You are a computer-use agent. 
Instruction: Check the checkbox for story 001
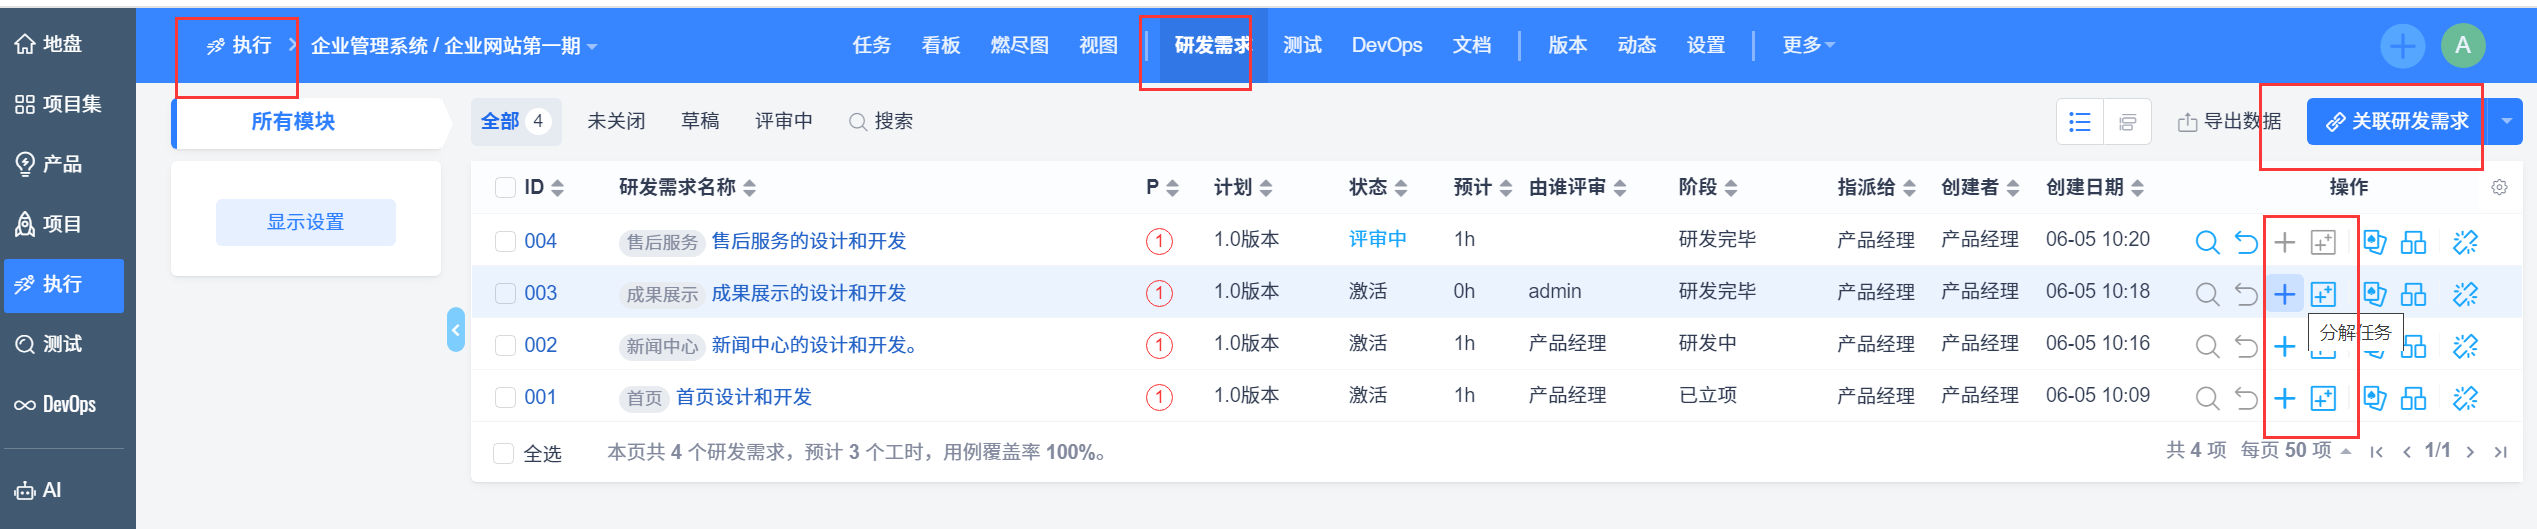click(x=506, y=397)
